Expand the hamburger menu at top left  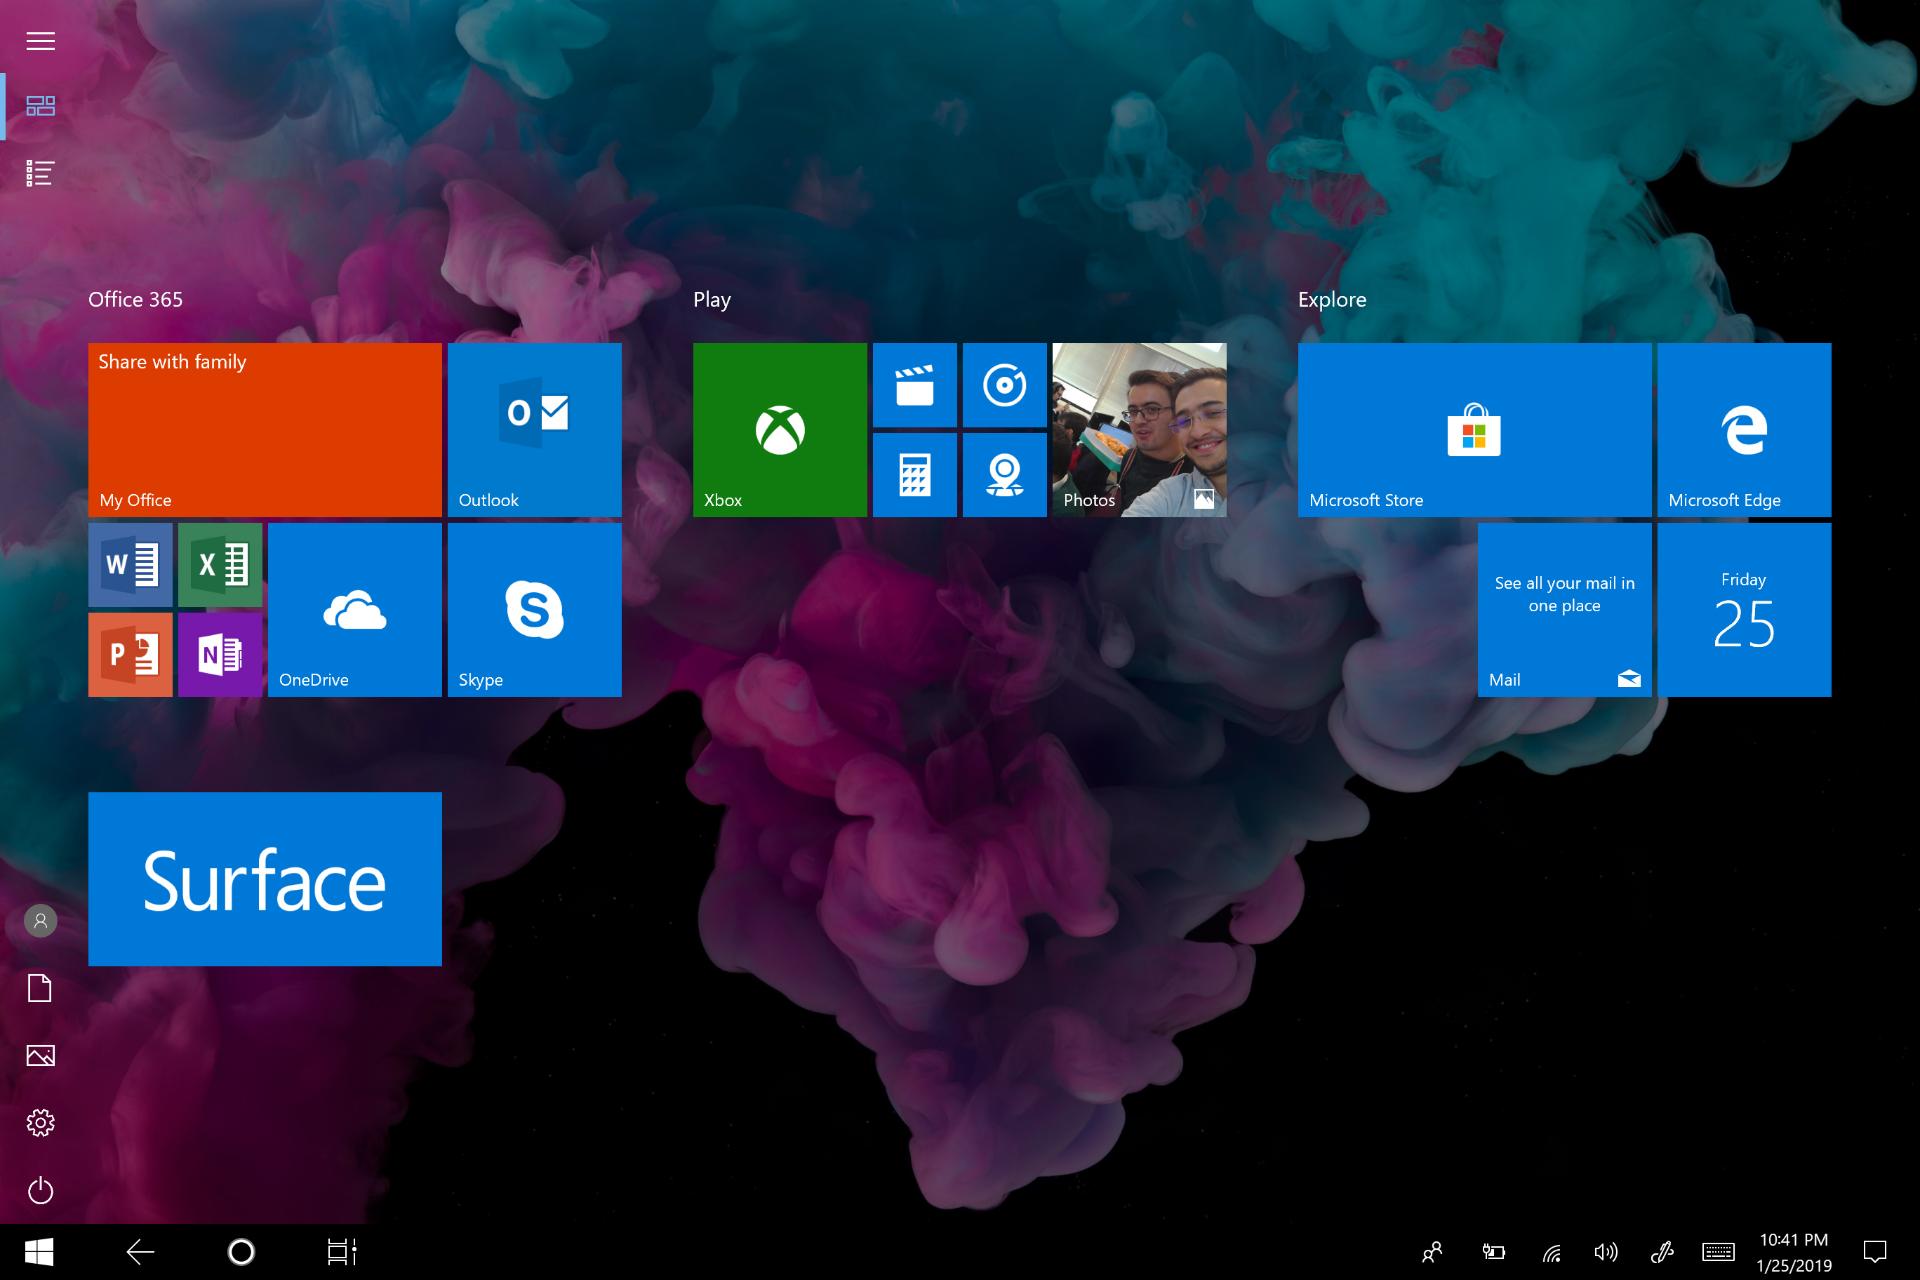coord(40,41)
